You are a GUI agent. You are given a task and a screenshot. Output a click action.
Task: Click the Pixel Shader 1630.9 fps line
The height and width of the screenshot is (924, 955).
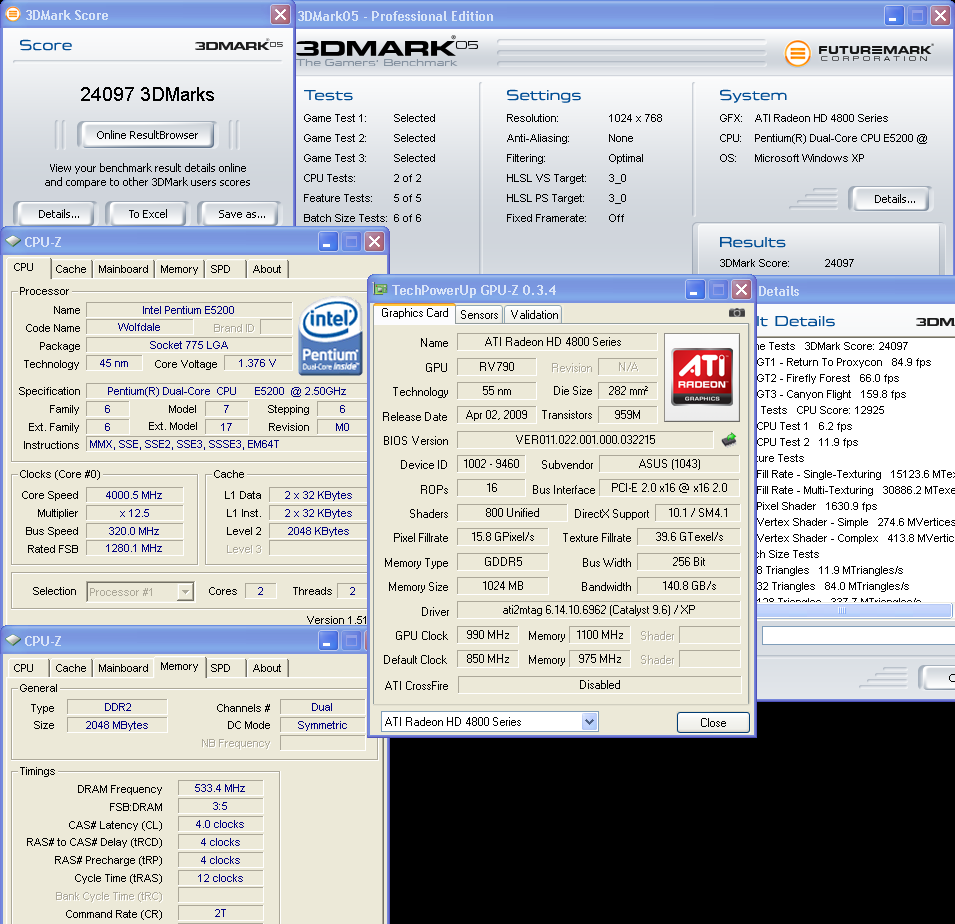[817, 506]
